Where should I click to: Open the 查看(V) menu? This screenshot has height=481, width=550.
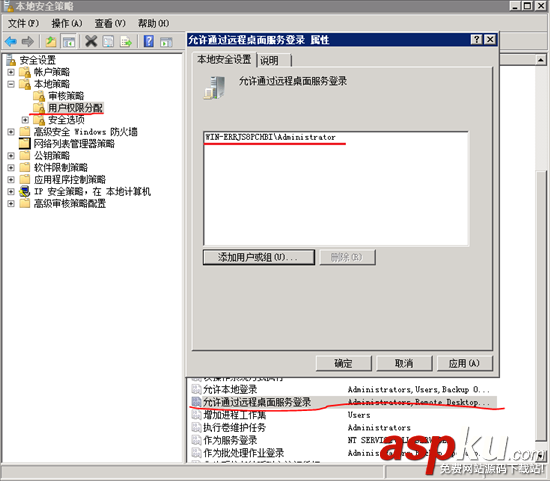click(110, 24)
